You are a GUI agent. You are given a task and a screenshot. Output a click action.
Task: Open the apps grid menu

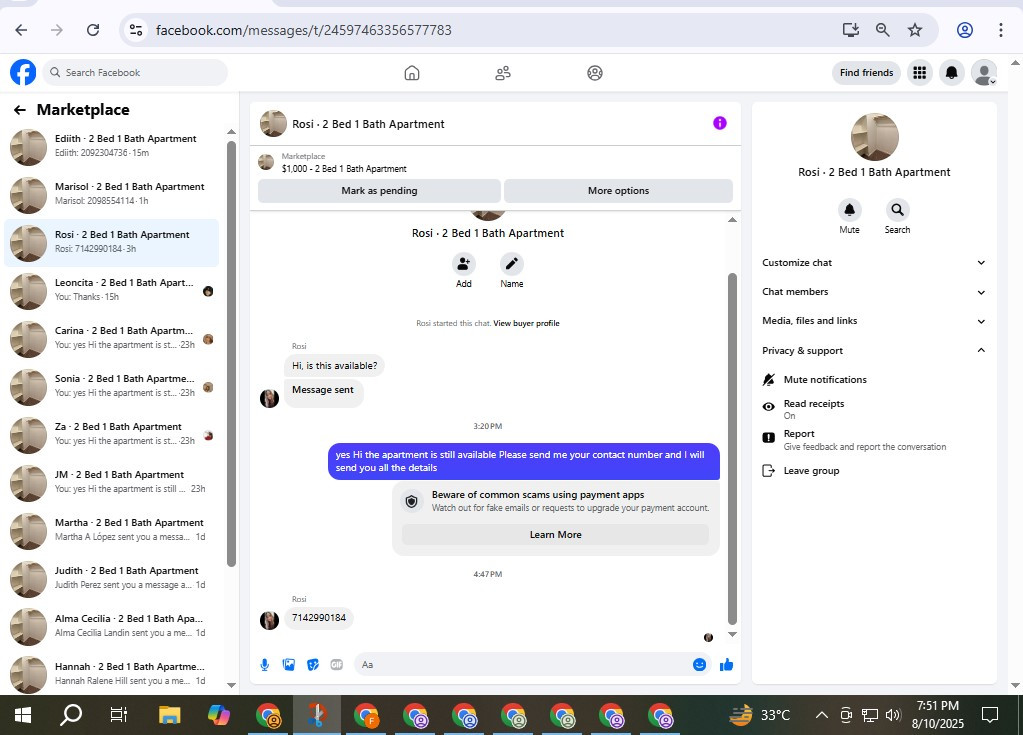click(919, 72)
